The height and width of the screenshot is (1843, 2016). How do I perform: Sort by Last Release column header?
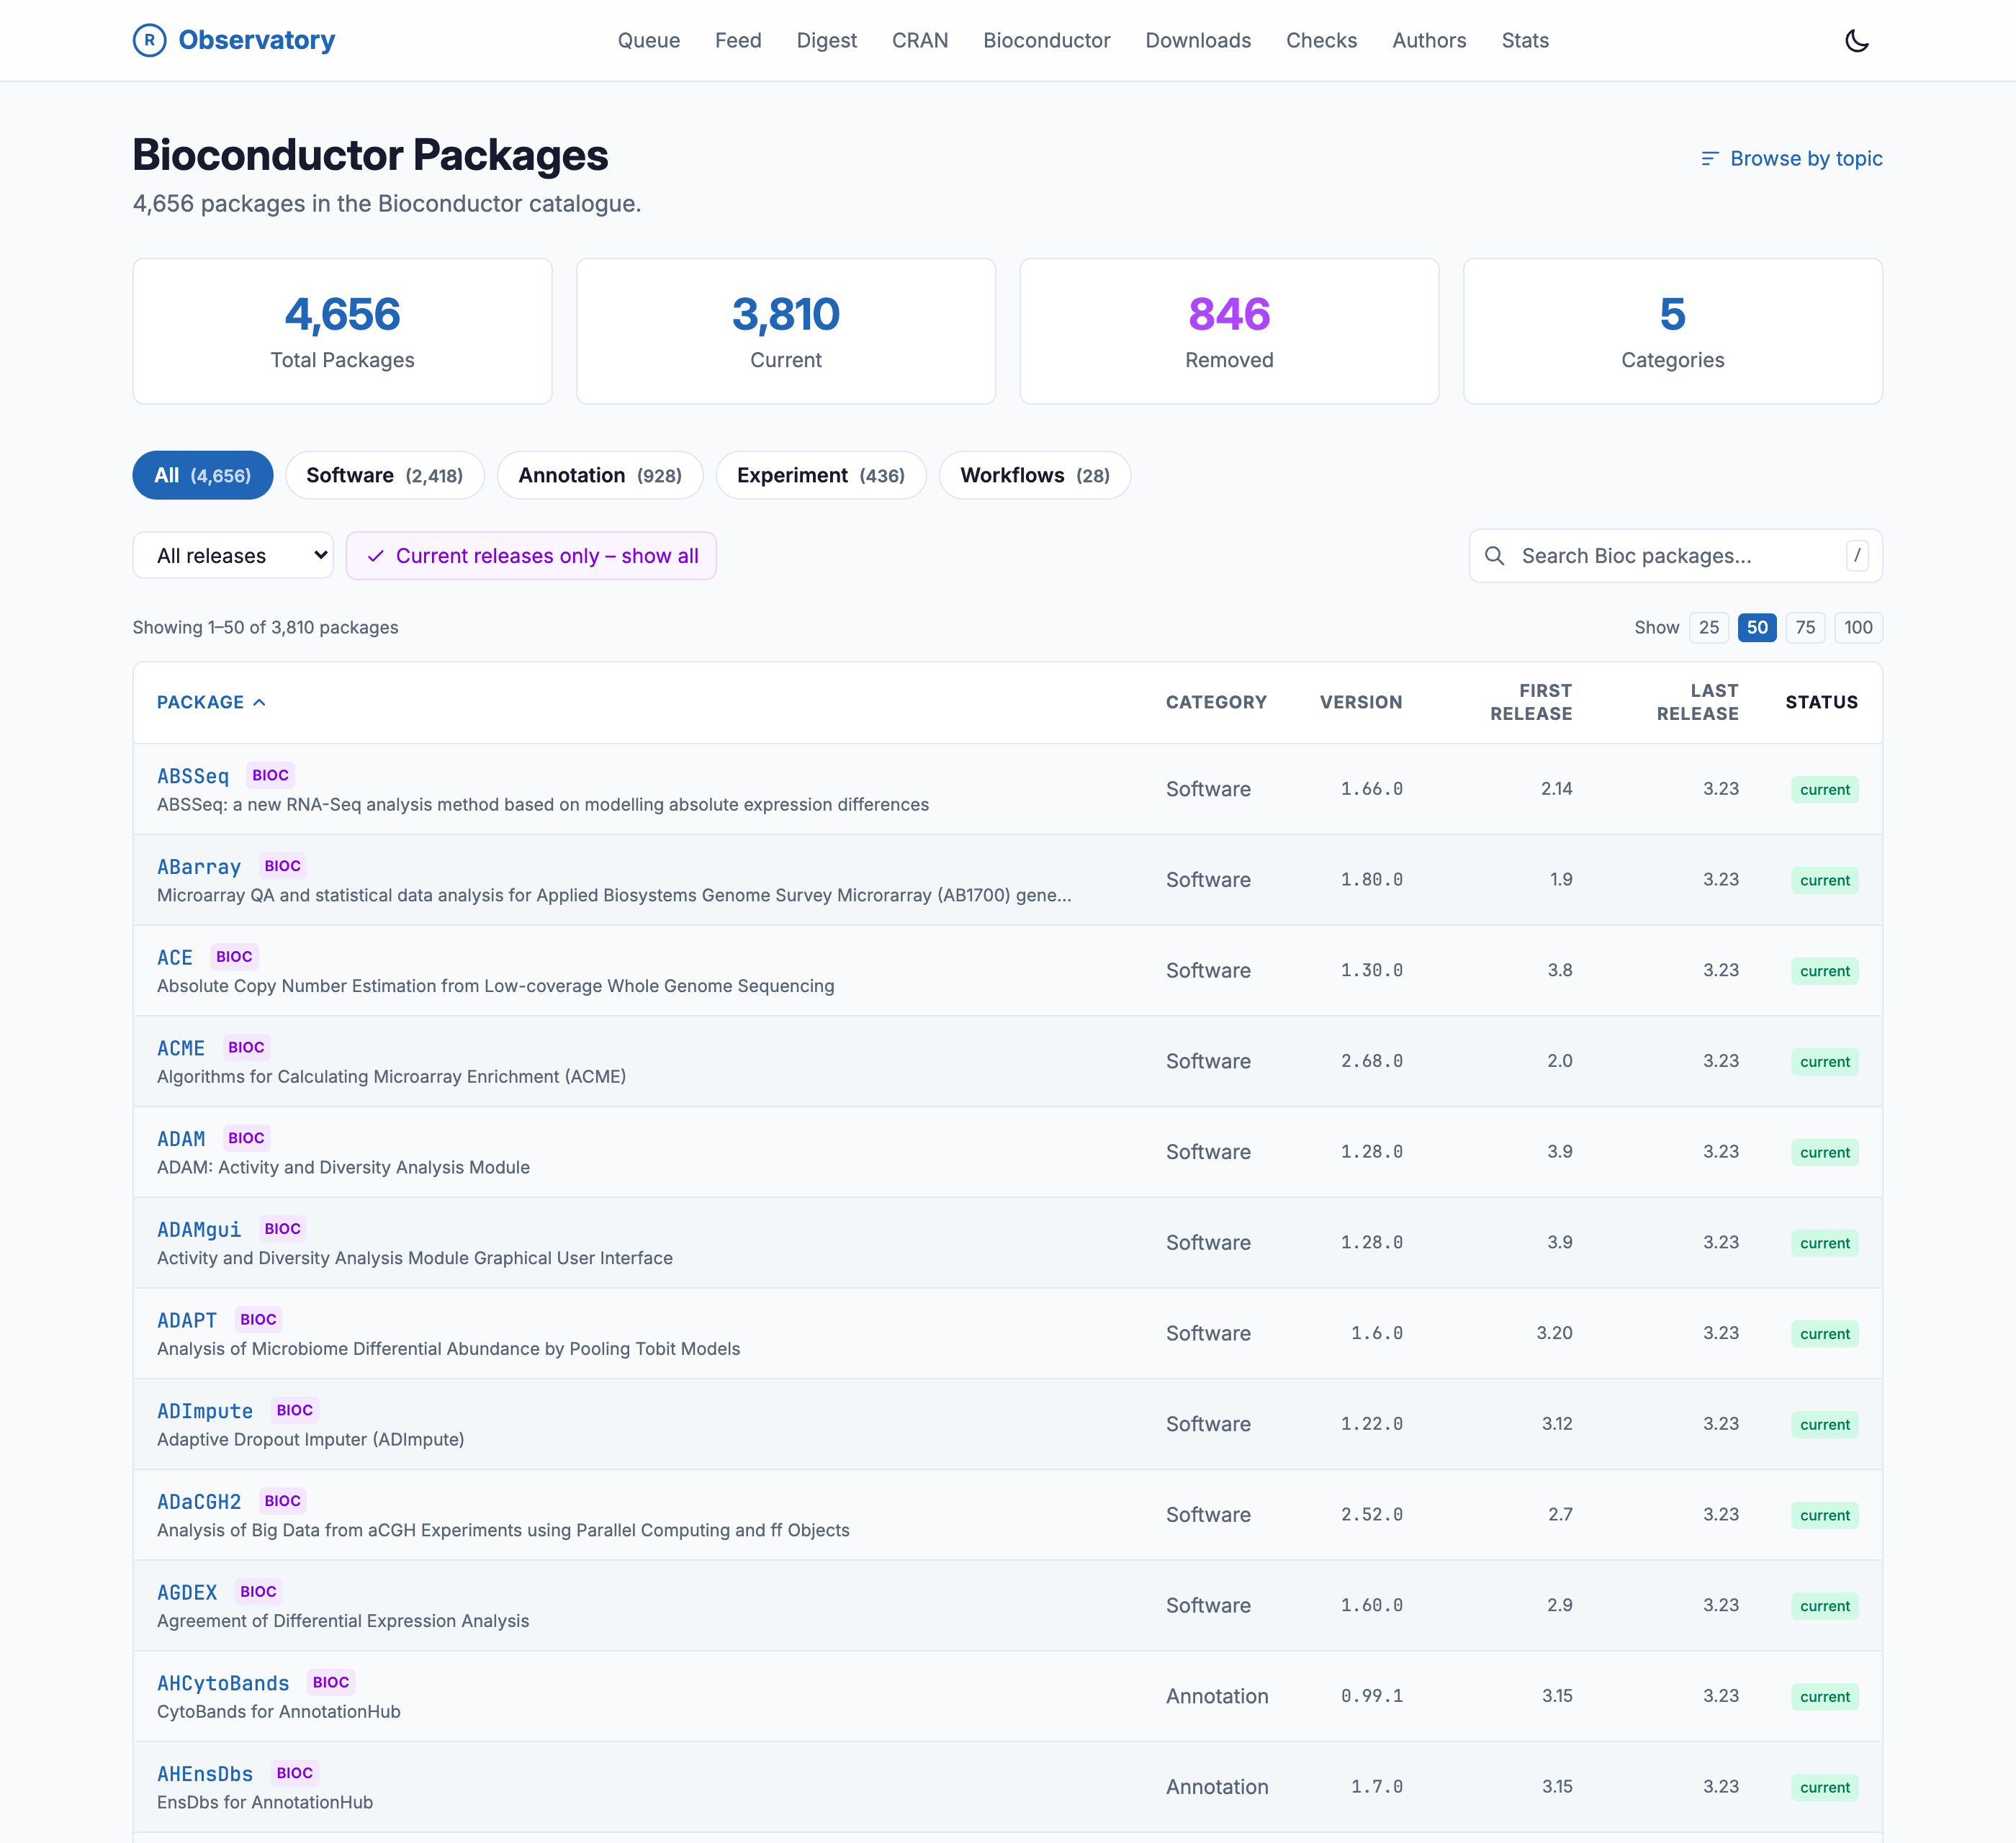(x=1697, y=702)
